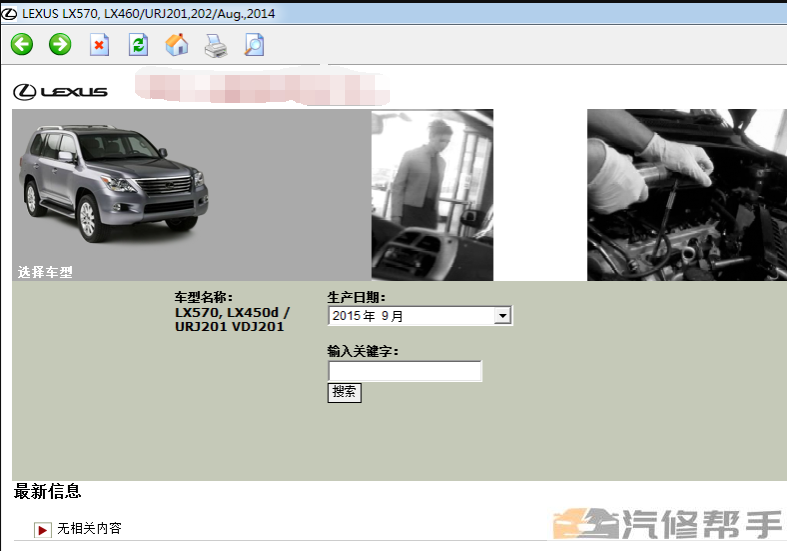The width and height of the screenshot is (787, 551).
Task: Click the Lexus LX SUV image
Action: tap(113, 183)
